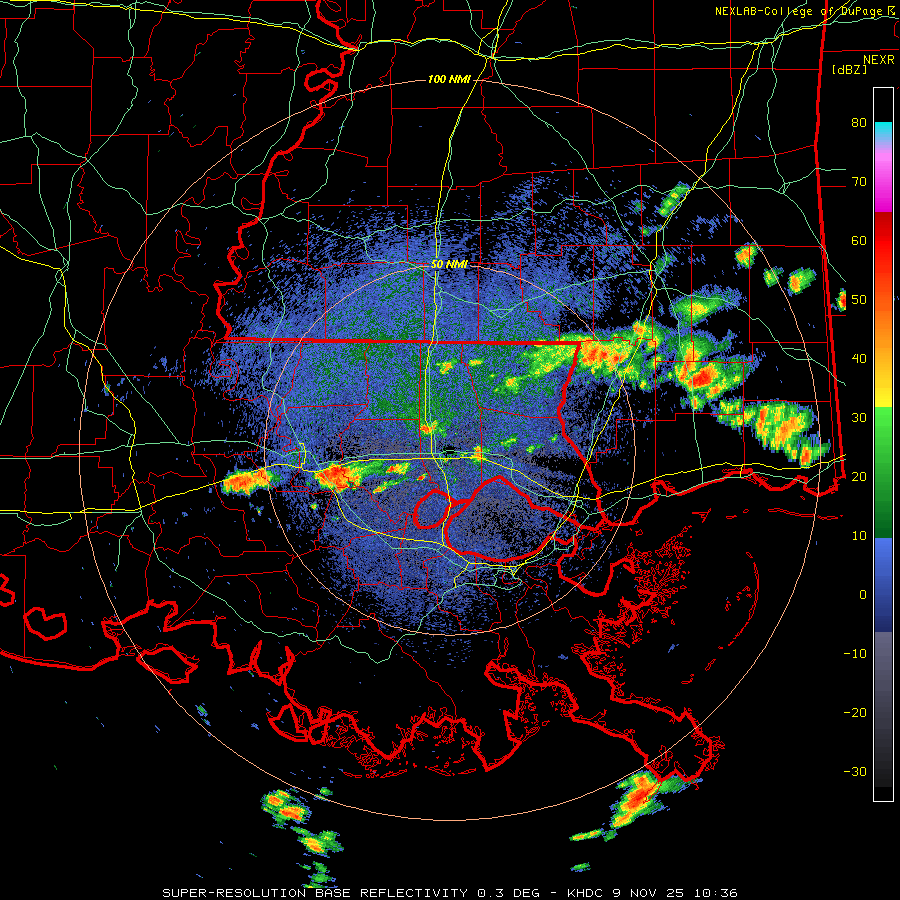Click the NEXLAB-College of DuPage header text
This screenshot has width=900, height=900.
[807, 11]
